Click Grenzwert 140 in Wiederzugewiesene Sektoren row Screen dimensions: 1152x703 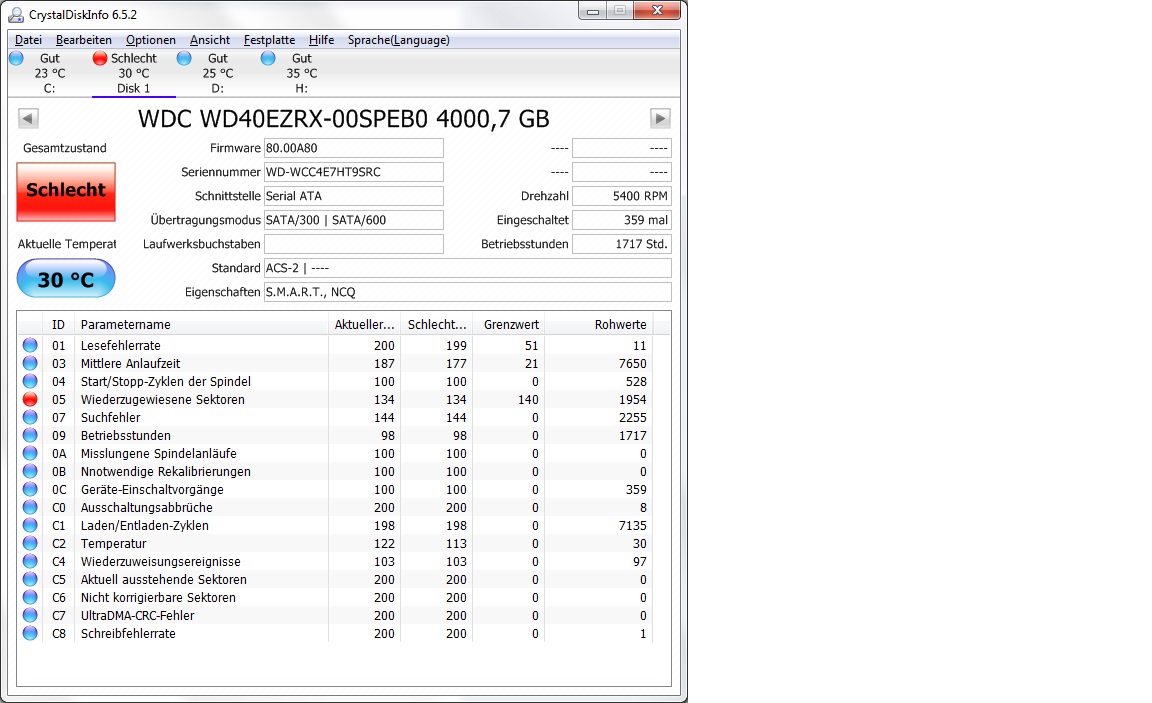[528, 399]
